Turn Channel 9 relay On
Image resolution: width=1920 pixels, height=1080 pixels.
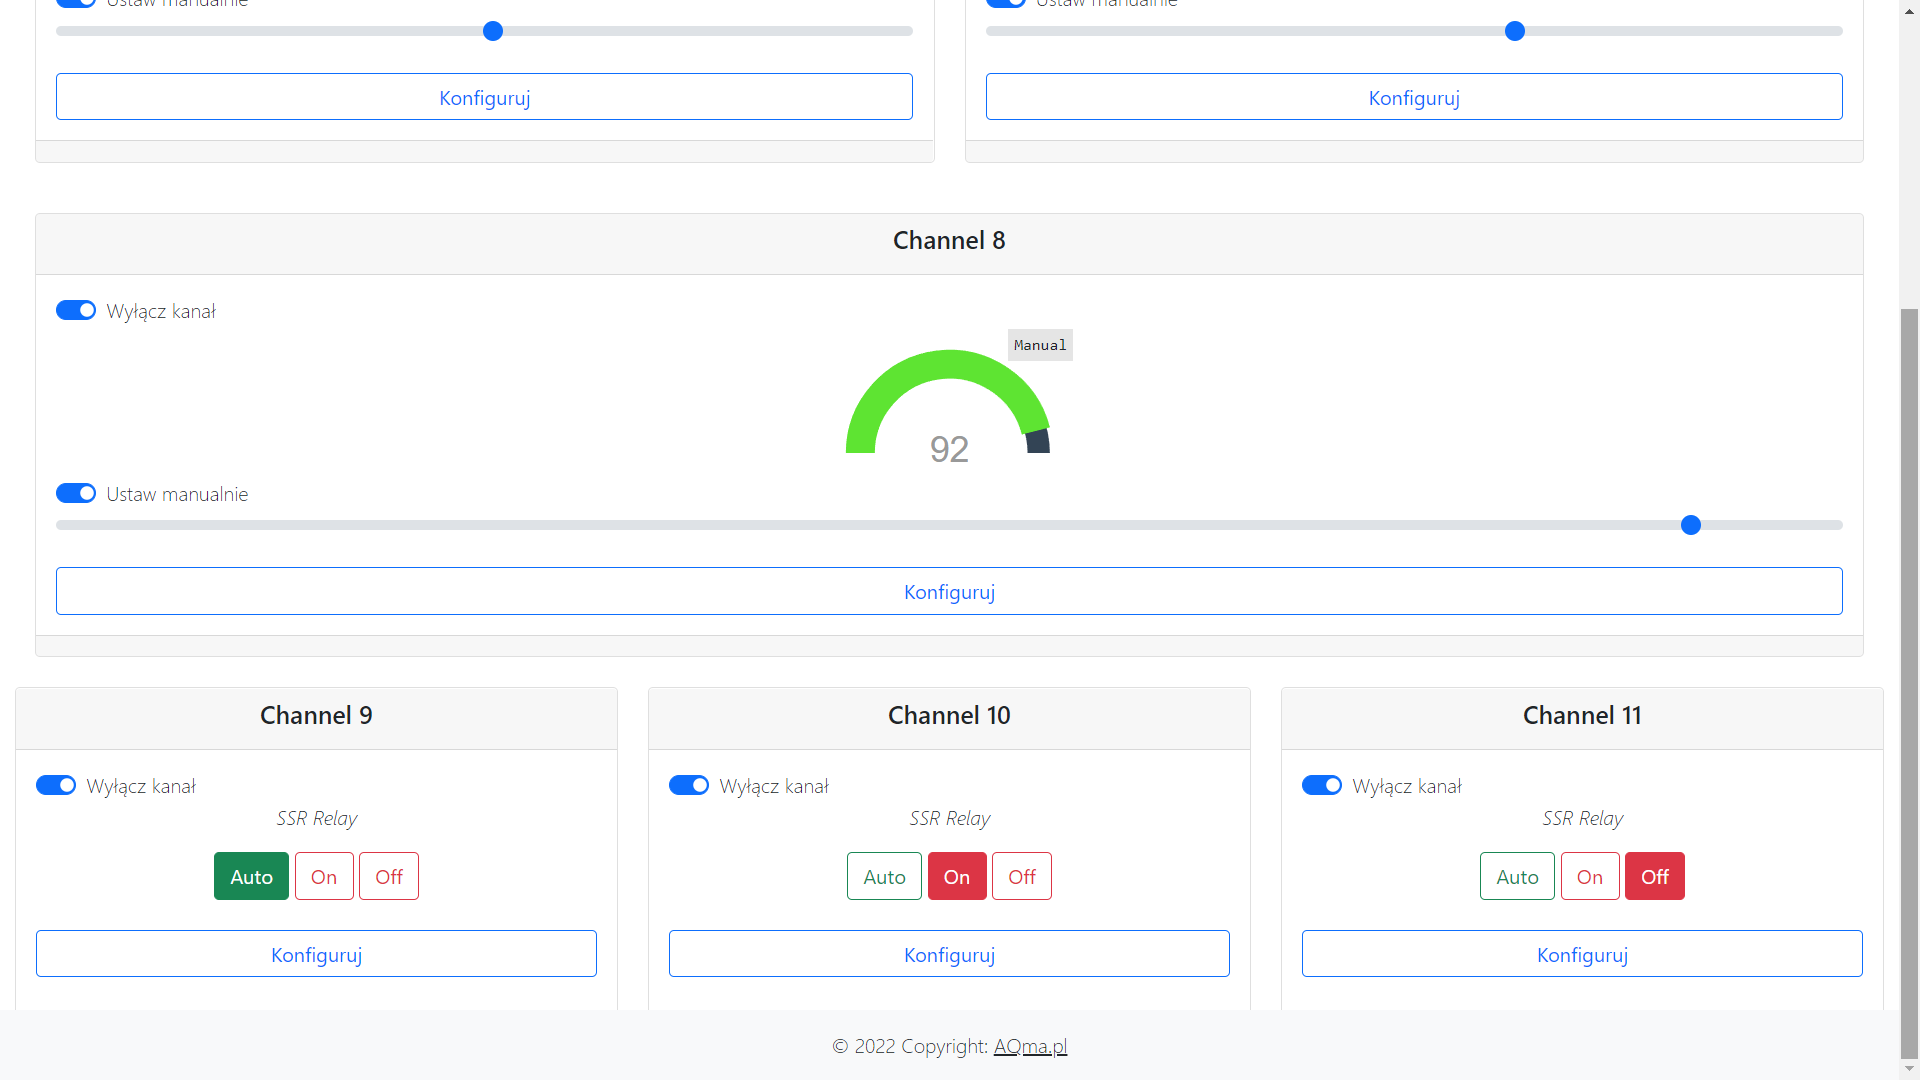[324, 877]
